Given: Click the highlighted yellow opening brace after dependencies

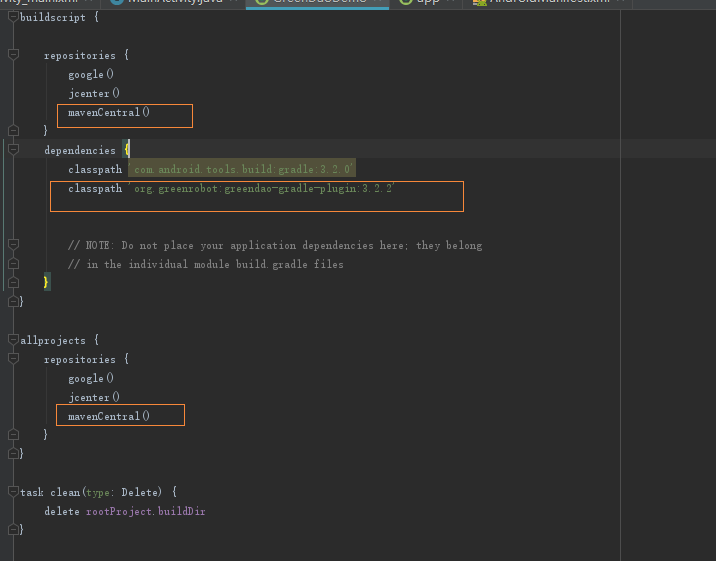Looking at the screenshot, I should pyautogui.click(x=126, y=149).
